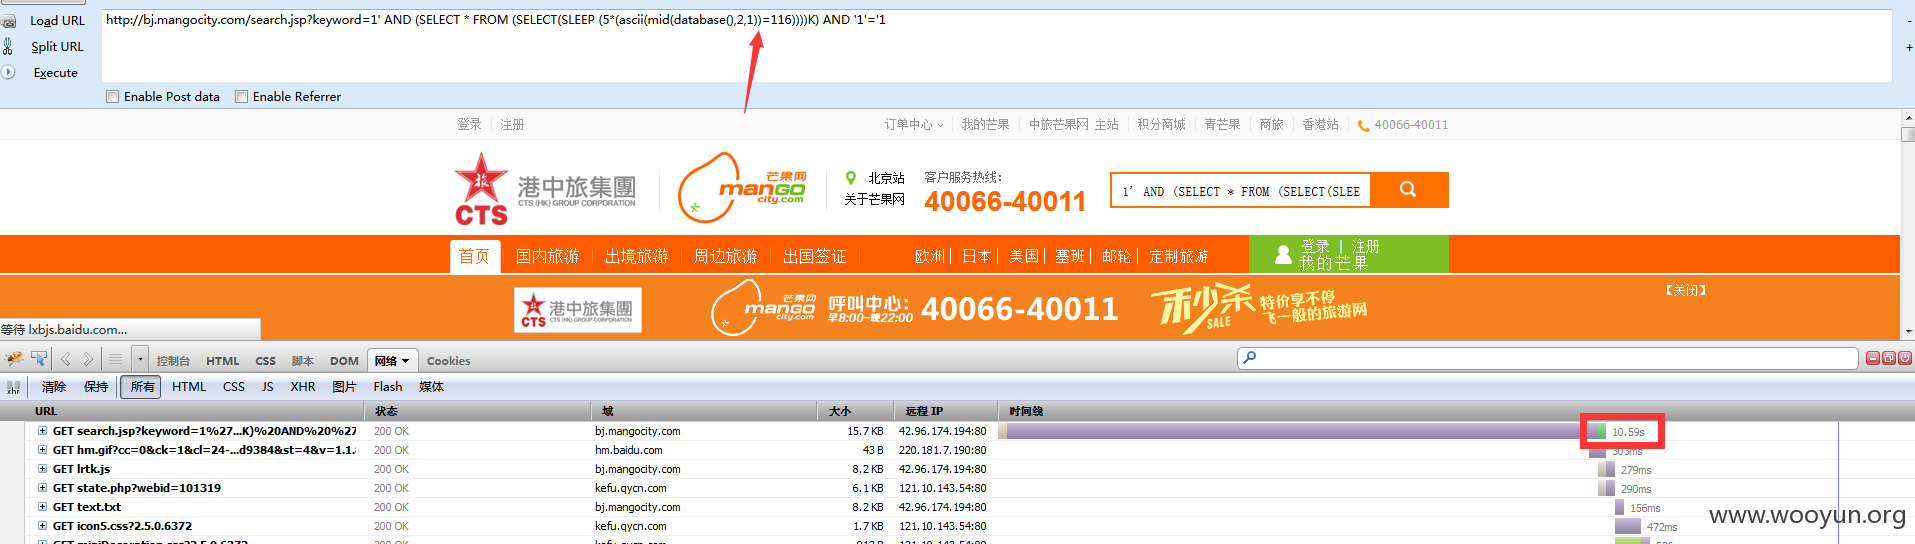Click the phone icon by 40066-40011
Viewport: 1915px width, 544px height.
(x=1363, y=126)
